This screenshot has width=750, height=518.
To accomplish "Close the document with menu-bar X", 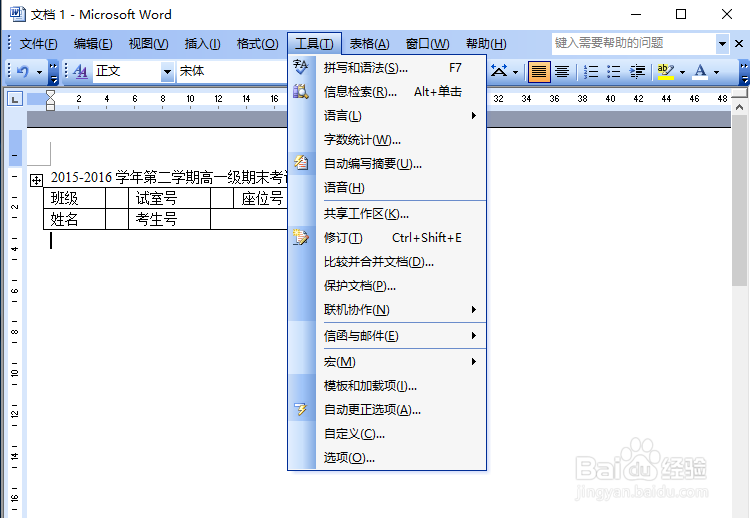I will [739, 44].
